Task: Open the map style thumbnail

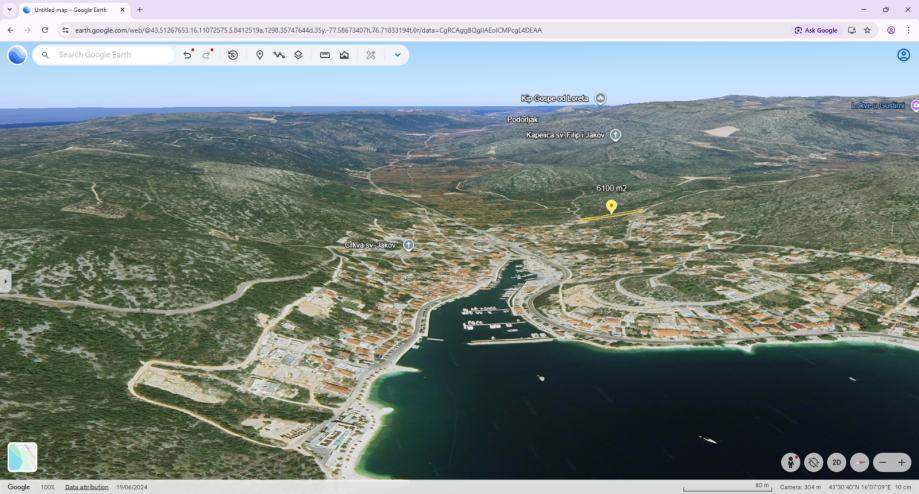Action: tap(22, 457)
